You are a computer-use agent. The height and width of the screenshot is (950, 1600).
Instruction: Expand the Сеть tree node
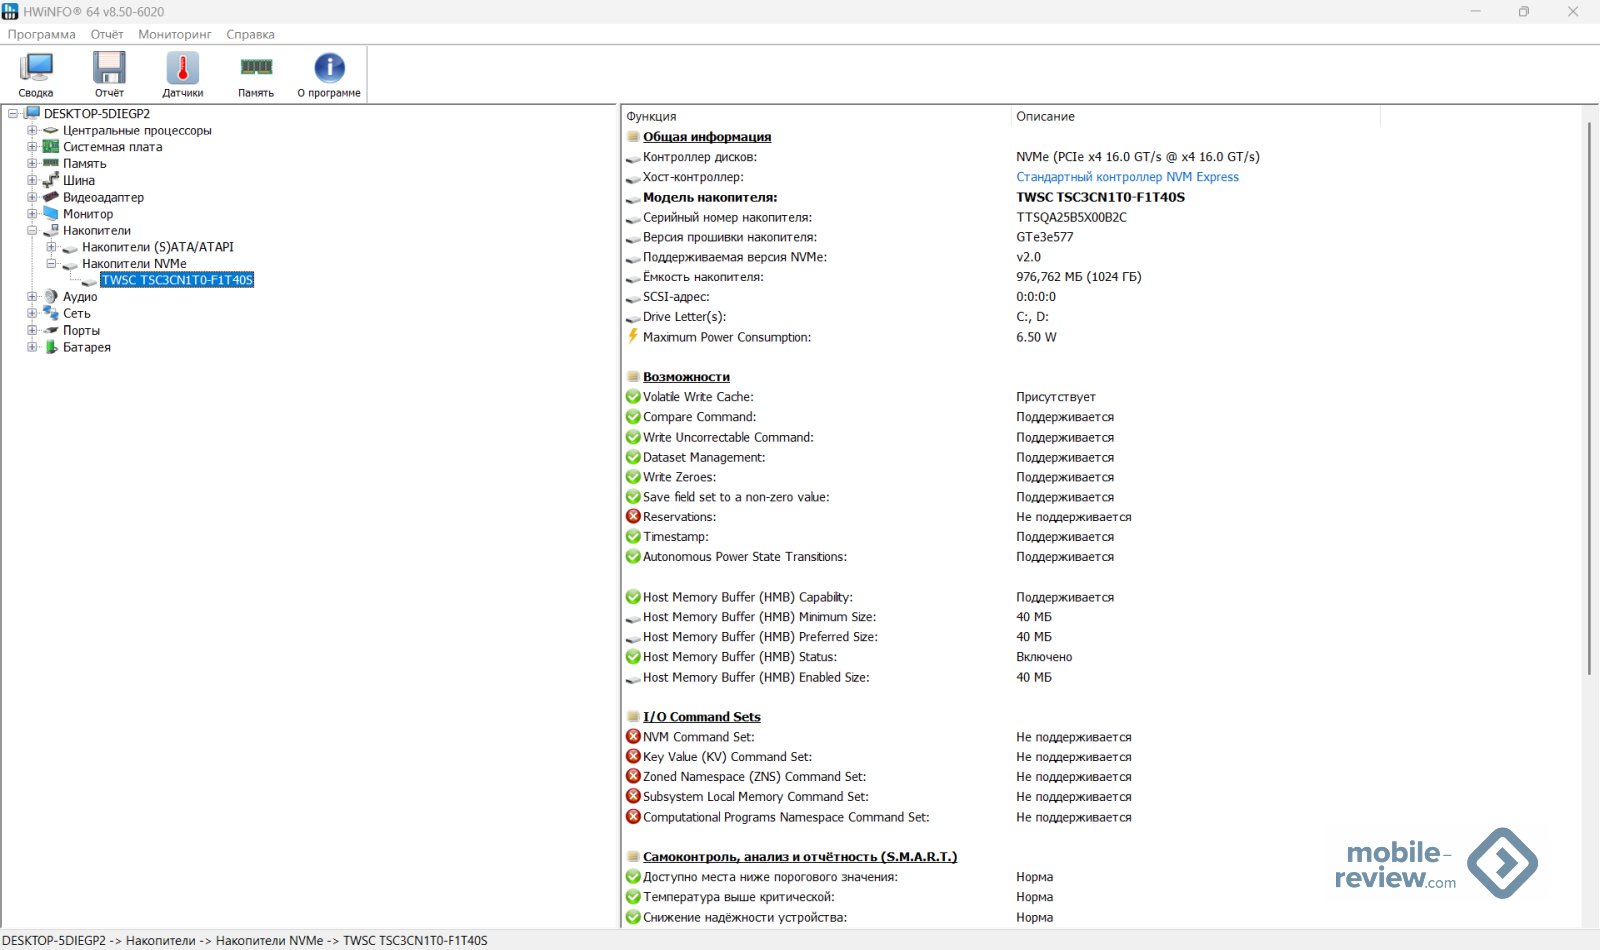(32, 313)
